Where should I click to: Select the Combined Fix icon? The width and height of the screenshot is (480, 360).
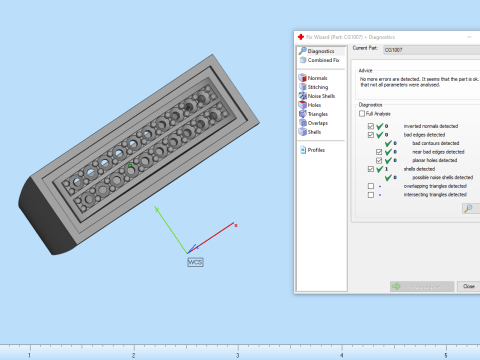303,60
